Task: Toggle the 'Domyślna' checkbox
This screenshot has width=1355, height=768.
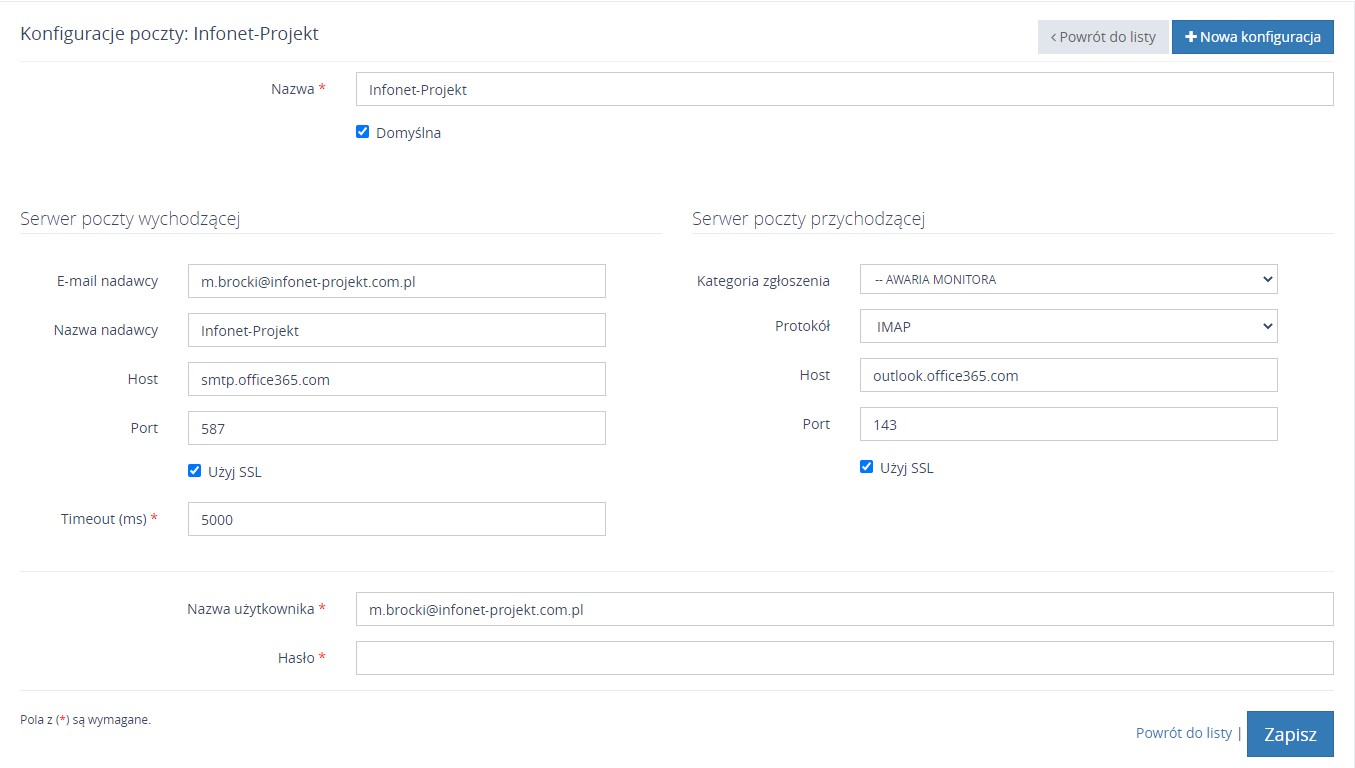Action: pyautogui.click(x=363, y=131)
